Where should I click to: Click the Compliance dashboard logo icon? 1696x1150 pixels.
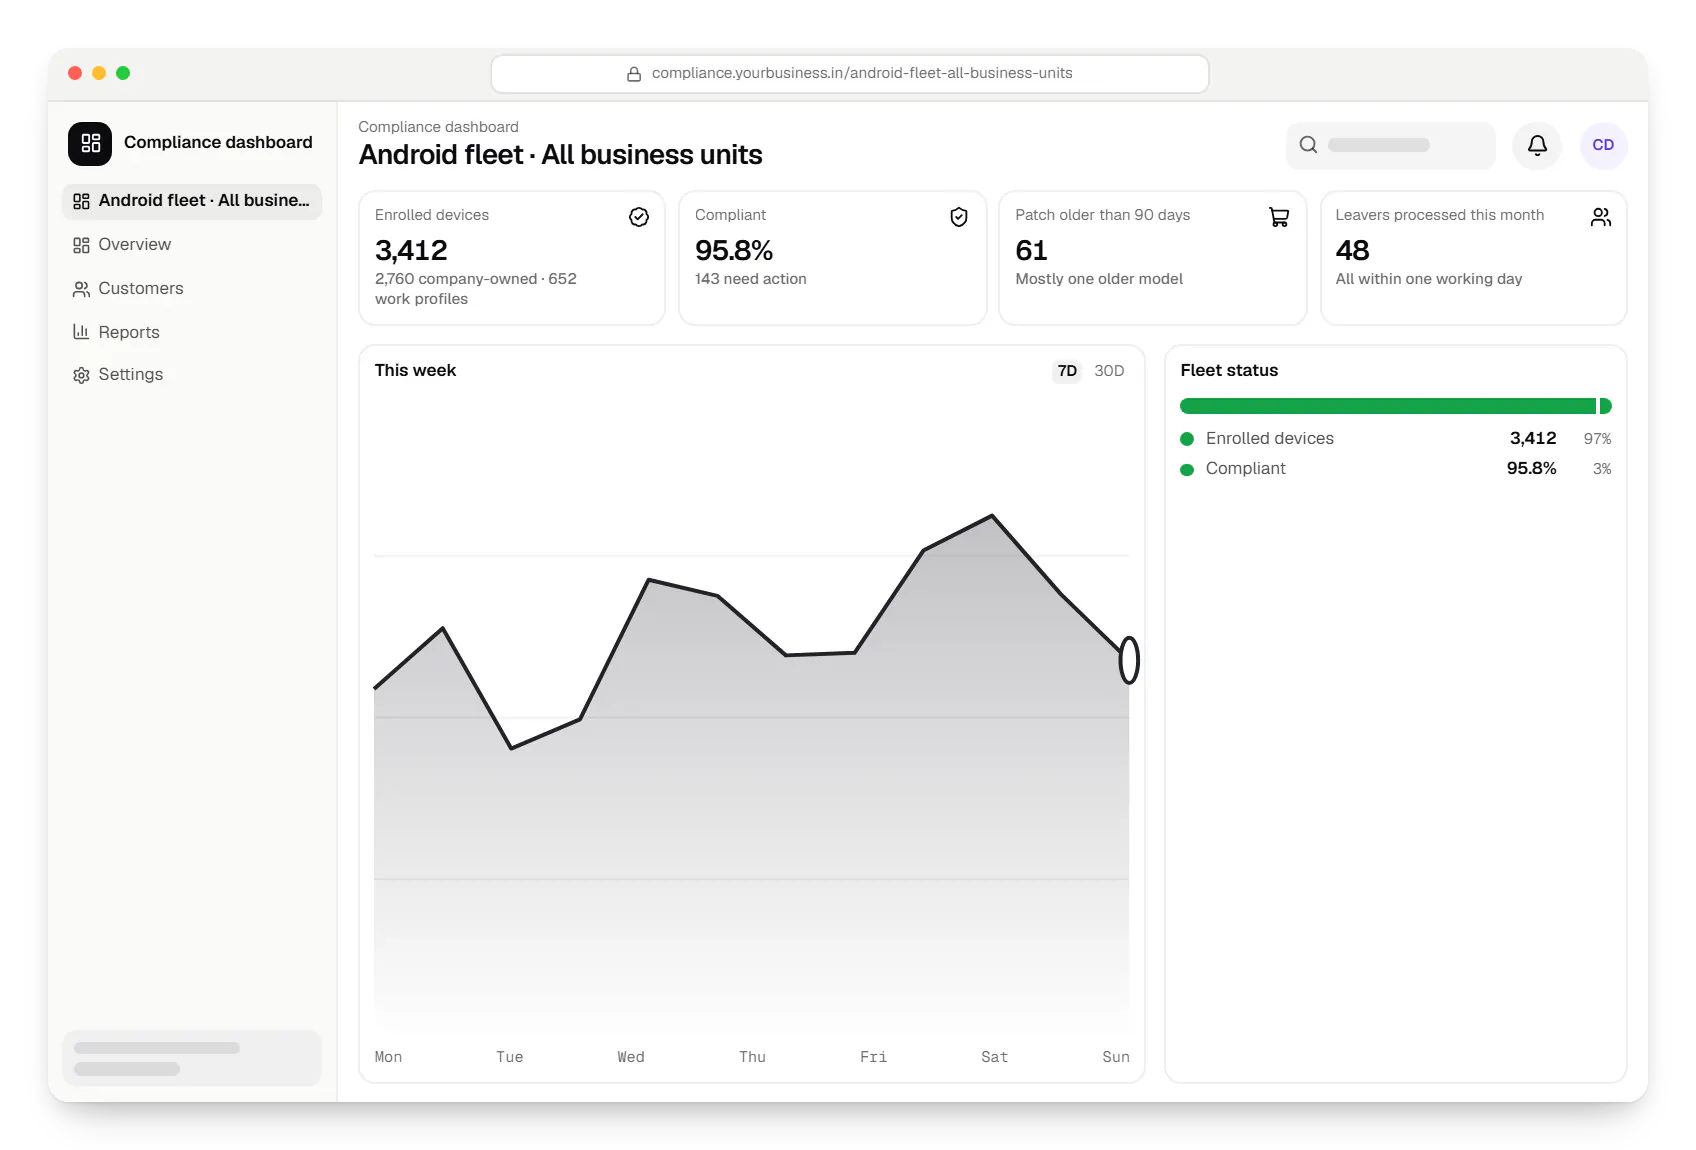pos(90,143)
